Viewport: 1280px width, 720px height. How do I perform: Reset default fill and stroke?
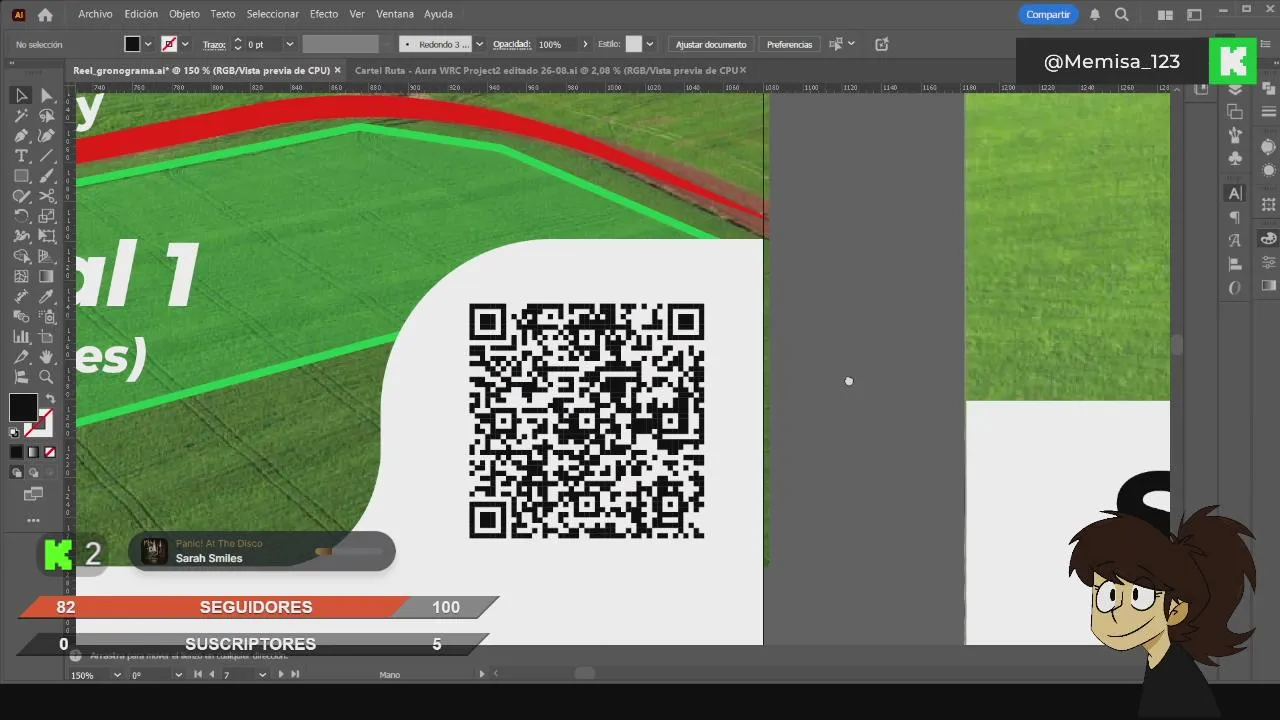click(15, 432)
